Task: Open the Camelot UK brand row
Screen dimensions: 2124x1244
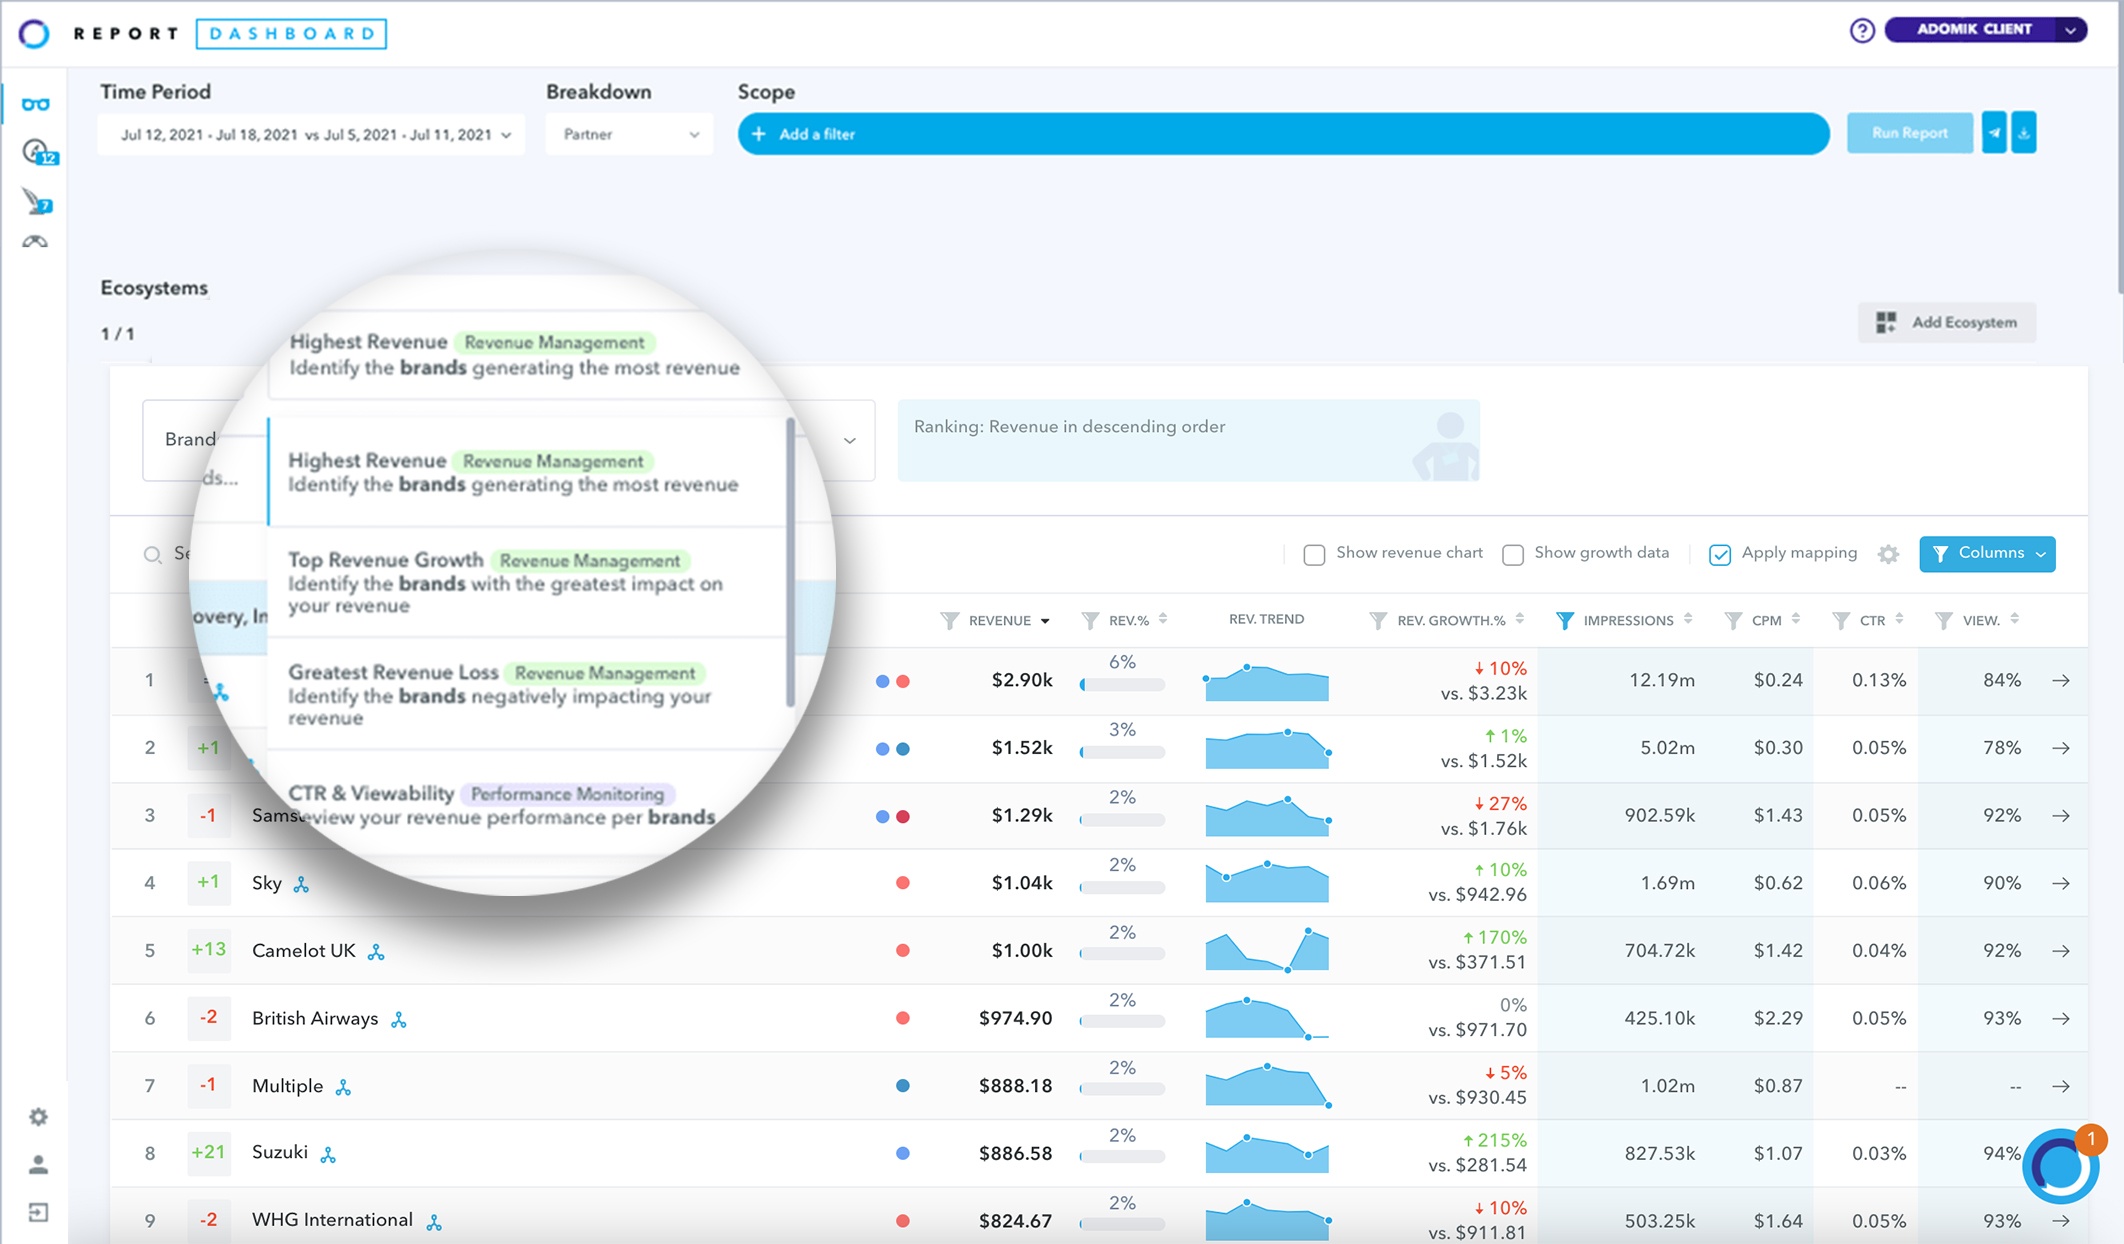Action: coord(1098,951)
